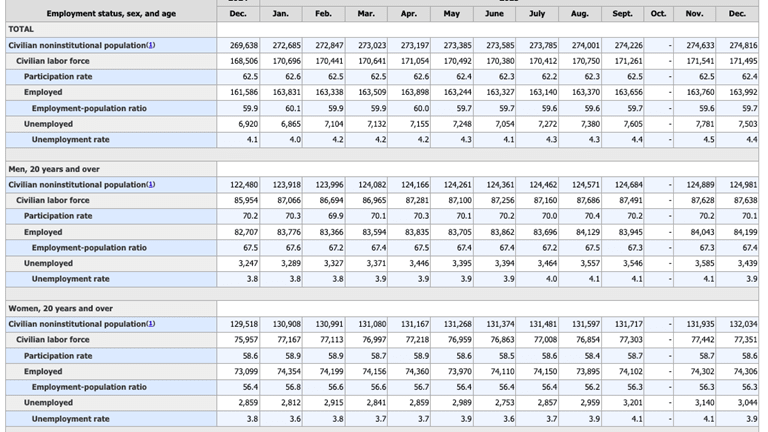Click the cell with value 7,605

pos(623,124)
